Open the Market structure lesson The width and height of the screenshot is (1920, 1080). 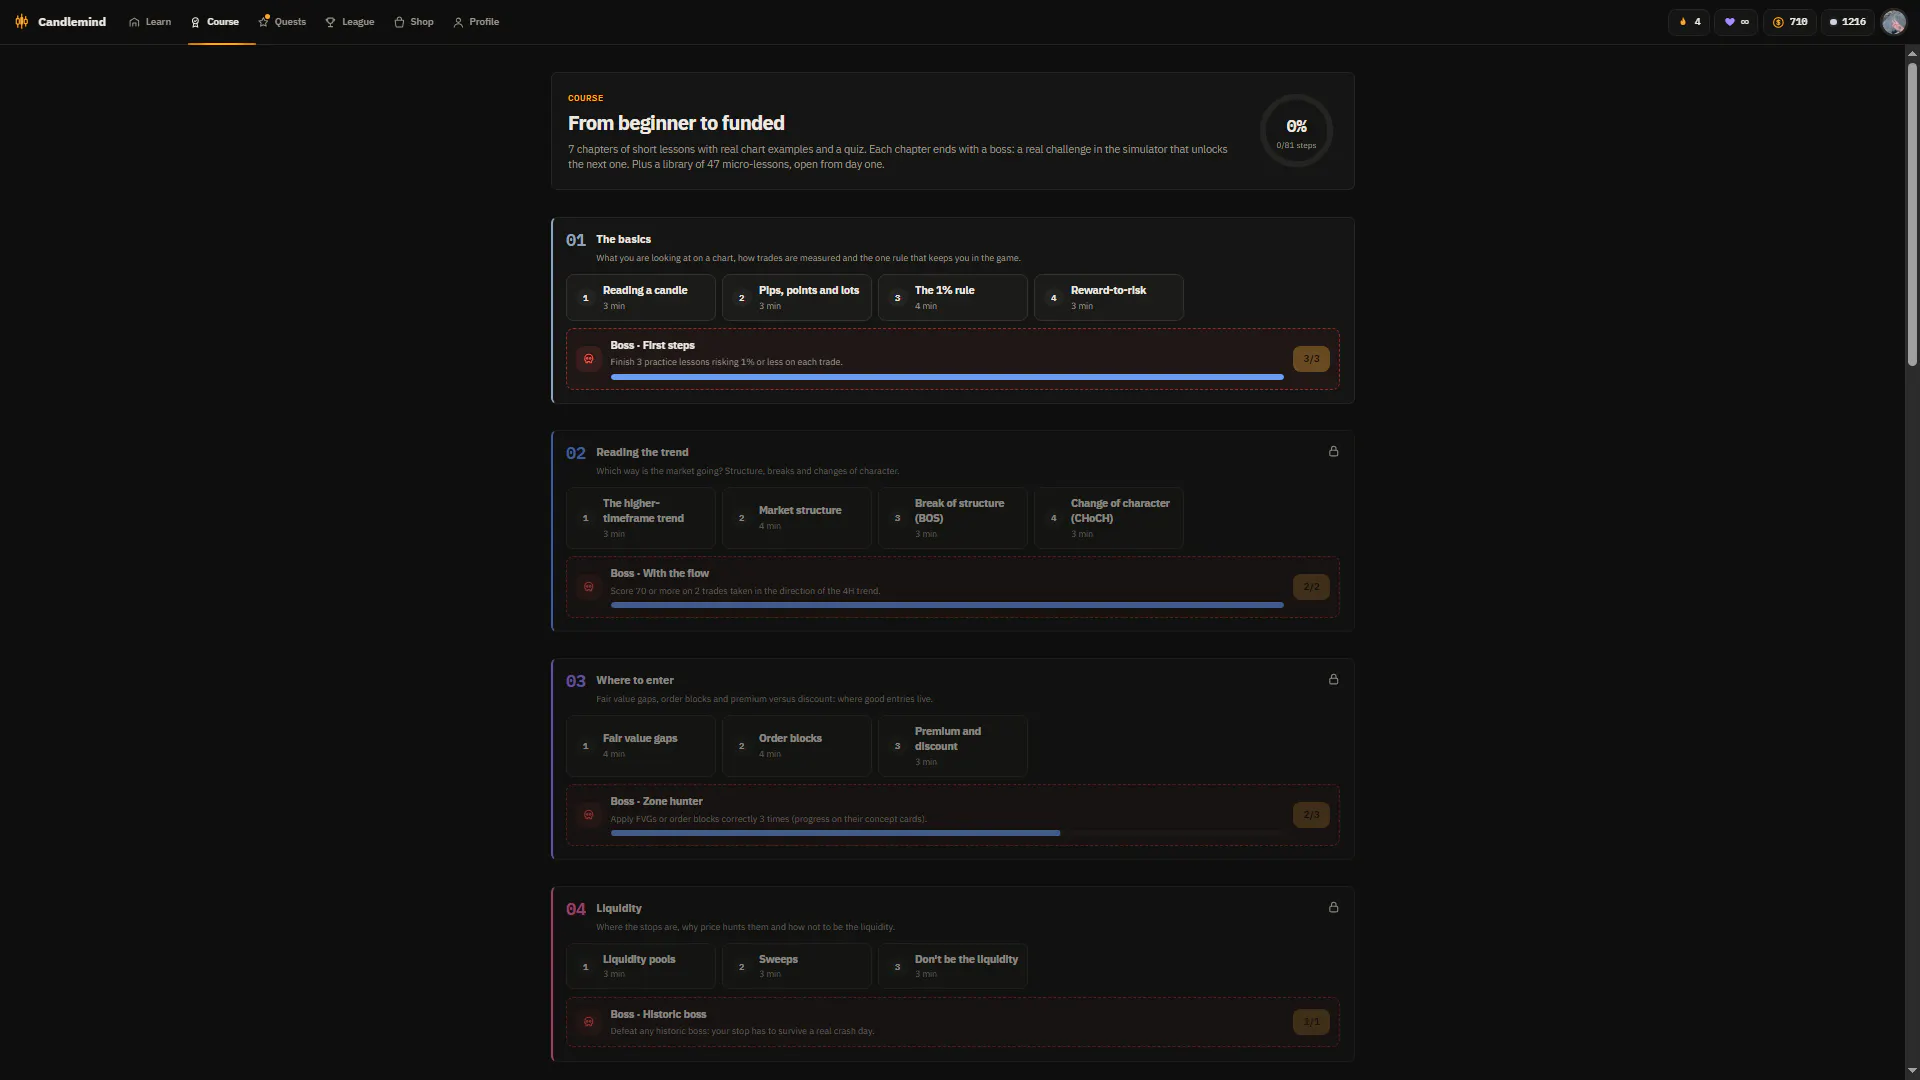click(797, 518)
